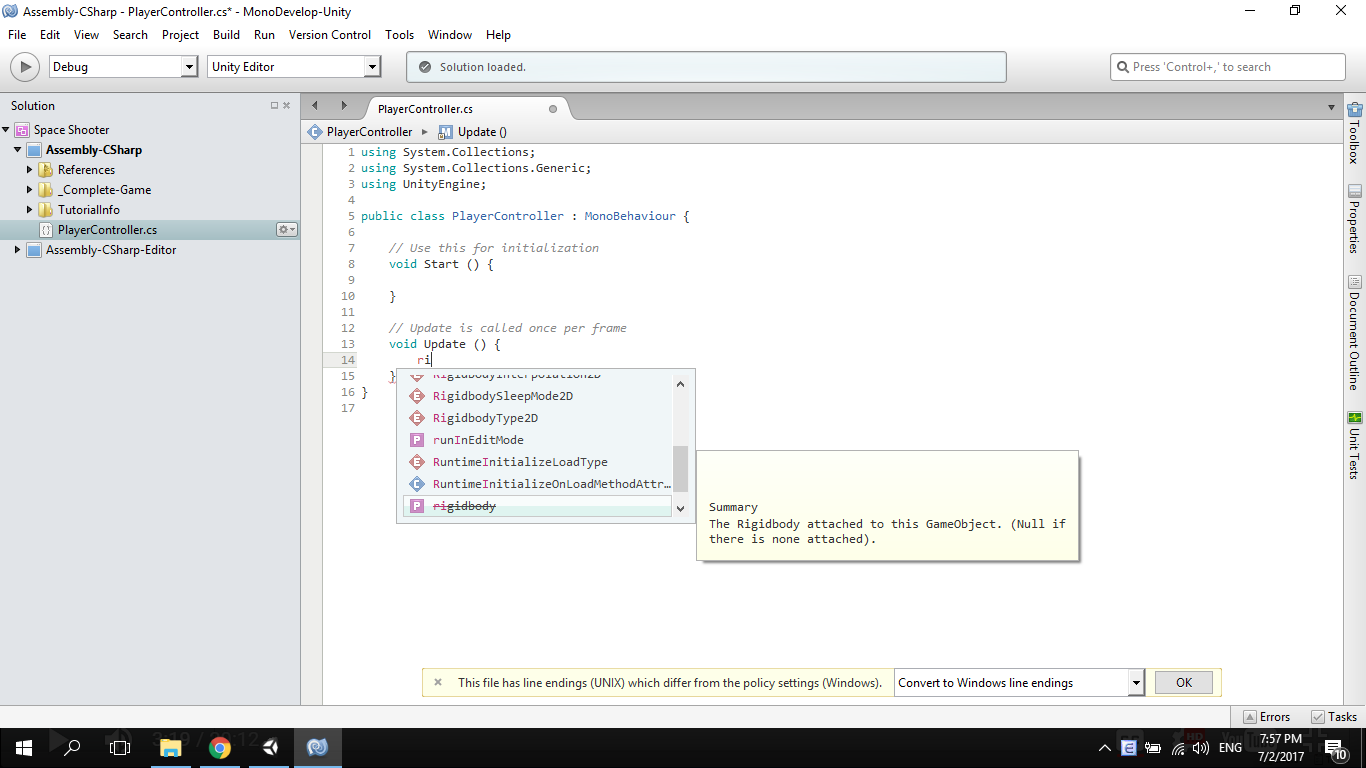Screen dimensions: 1366x768
Task: Open the Version Control menu
Action: (329, 35)
